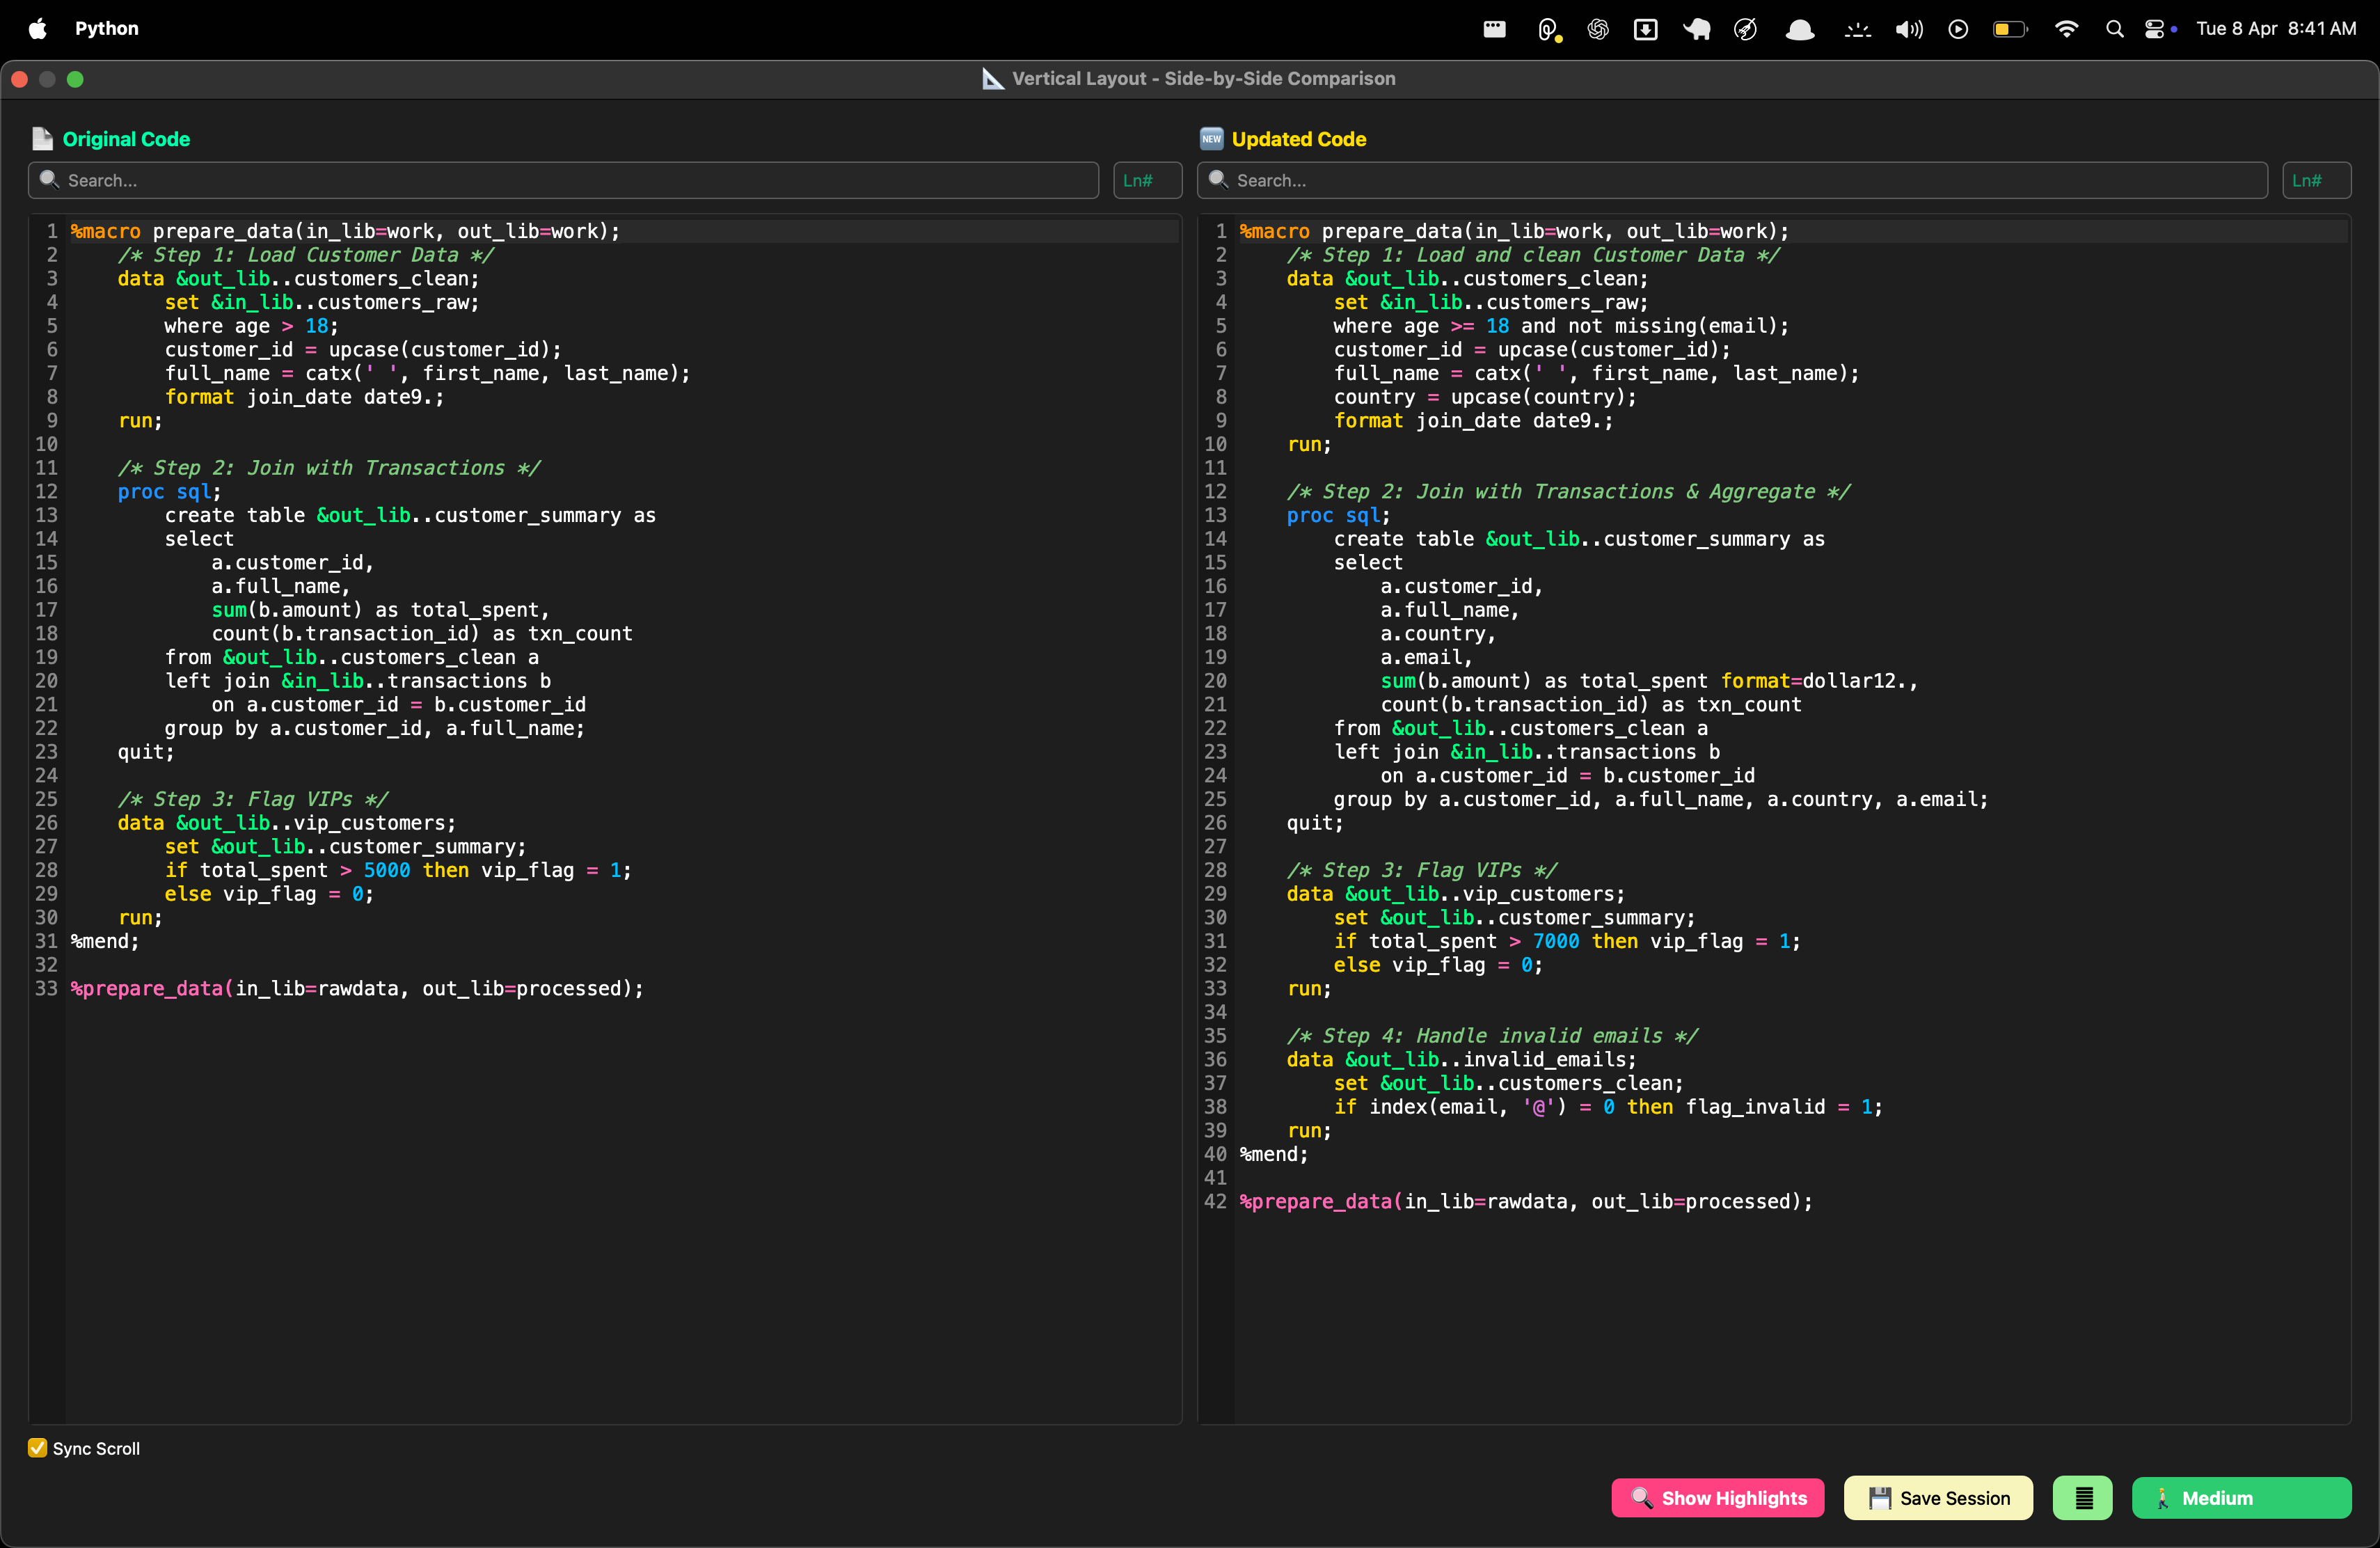
Task: Click the Mastodon elephant icon in the menu bar
Action: (1696, 28)
